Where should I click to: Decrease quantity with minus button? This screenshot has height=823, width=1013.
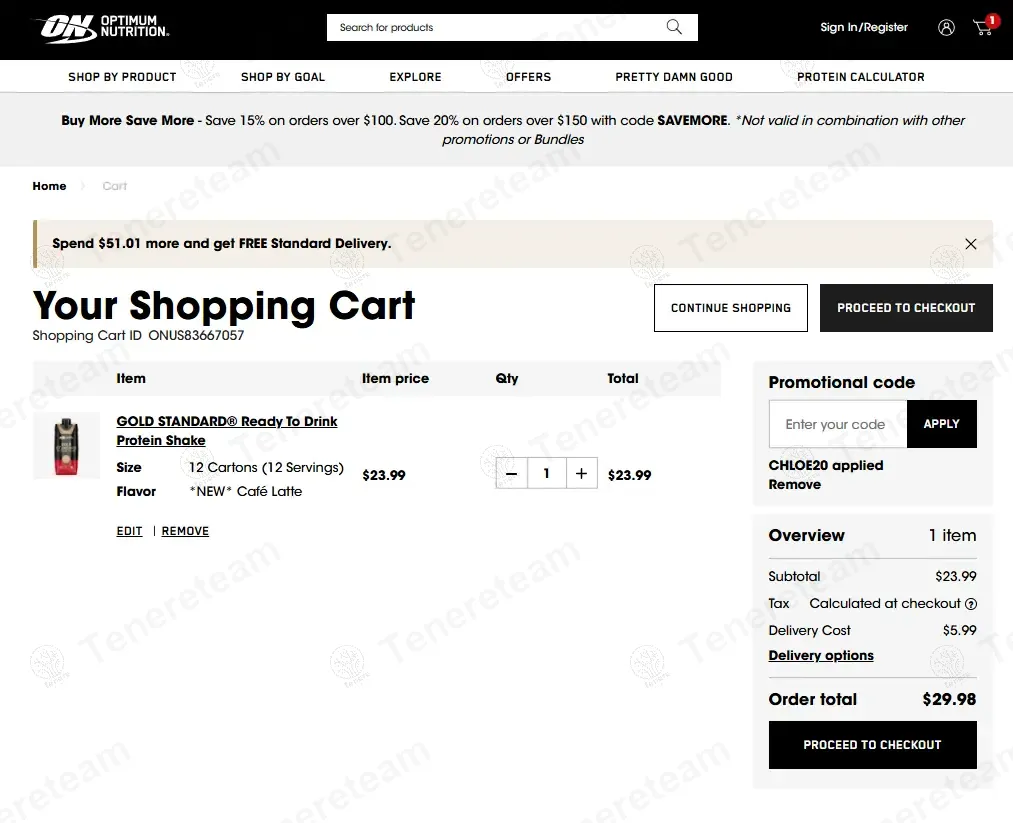pos(511,474)
